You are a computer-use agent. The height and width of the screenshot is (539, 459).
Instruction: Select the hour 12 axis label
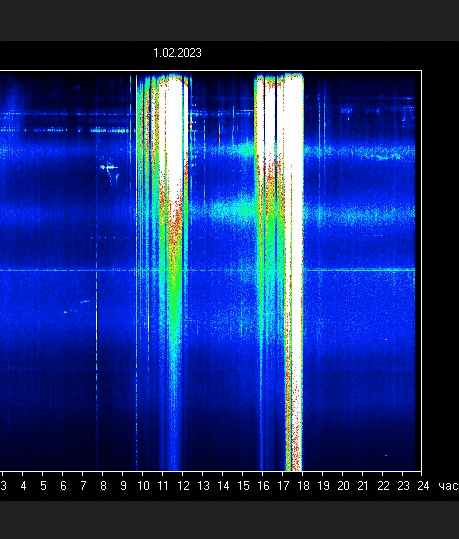tap(183, 486)
